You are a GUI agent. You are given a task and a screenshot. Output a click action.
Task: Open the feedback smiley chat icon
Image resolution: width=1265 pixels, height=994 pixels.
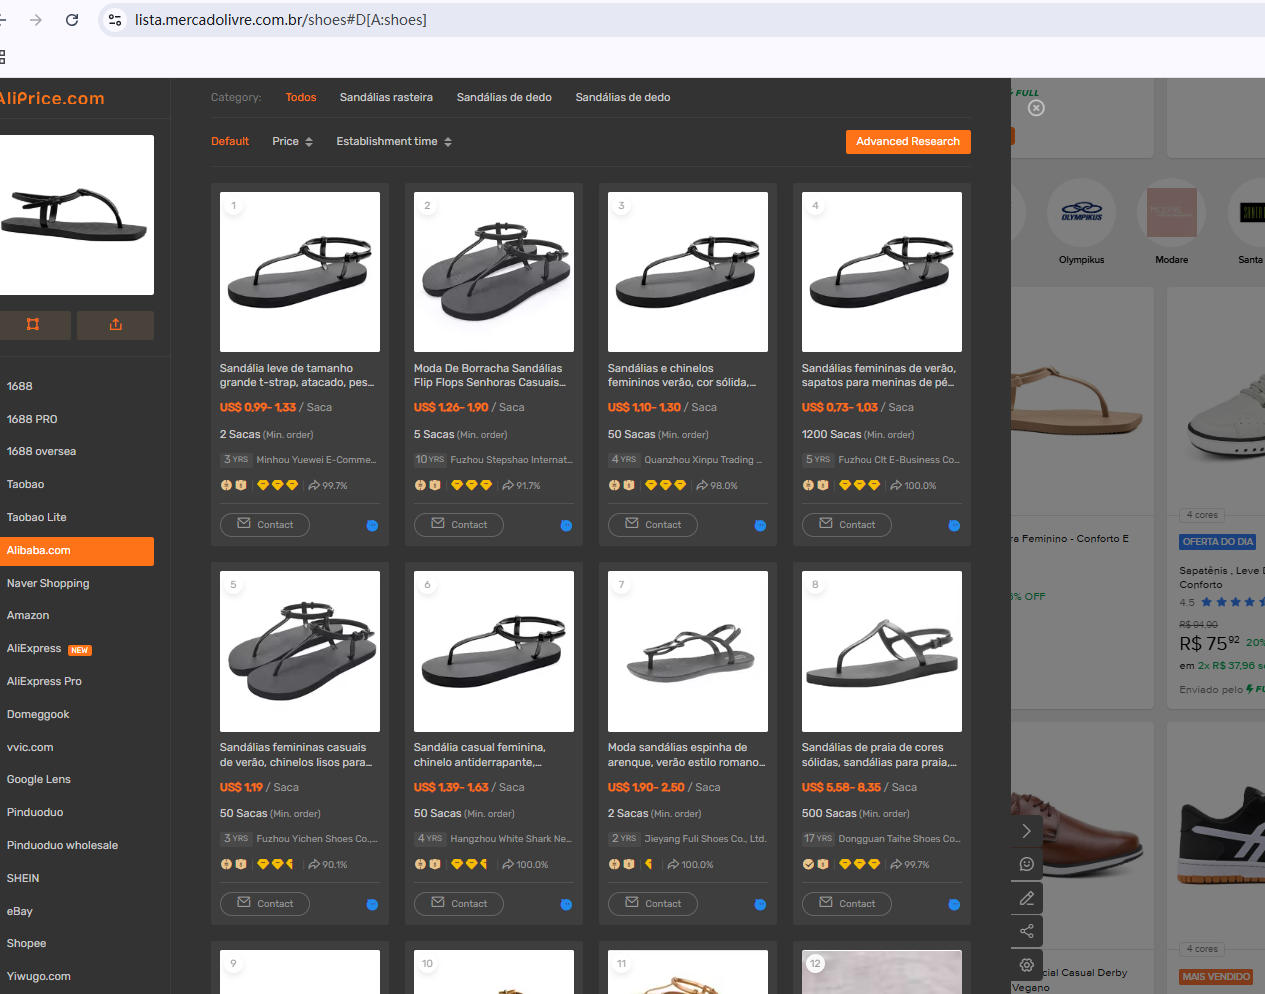(1026, 864)
